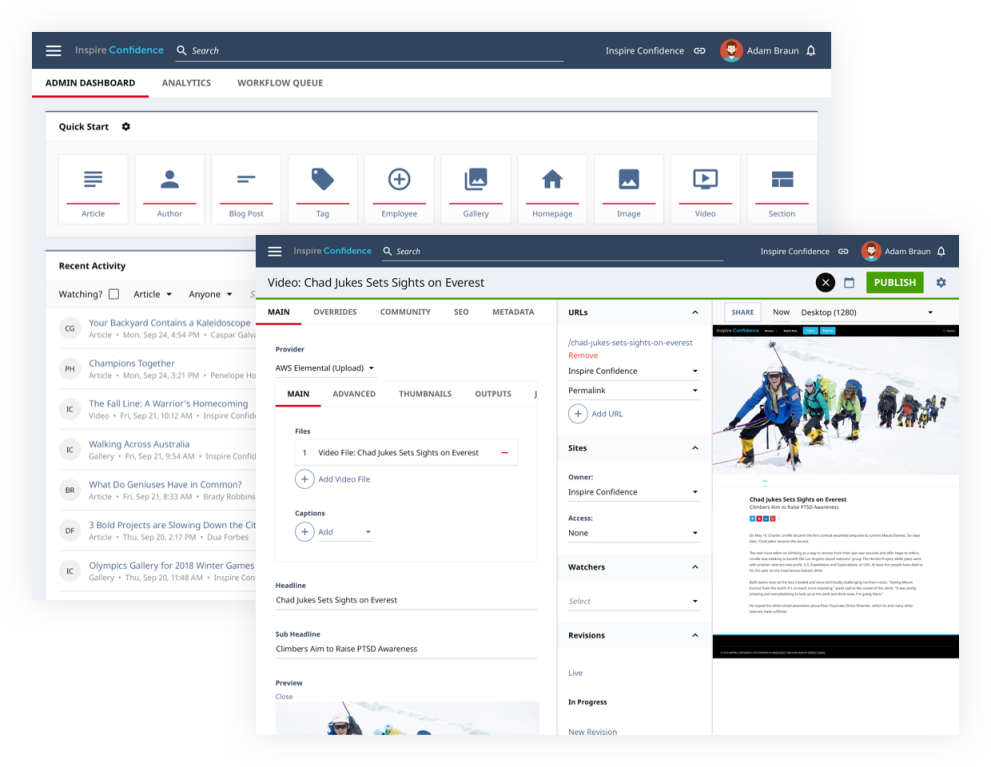991x767 pixels.
Task: Click the plus icon for Add Video File
Action: pos(304,479)
